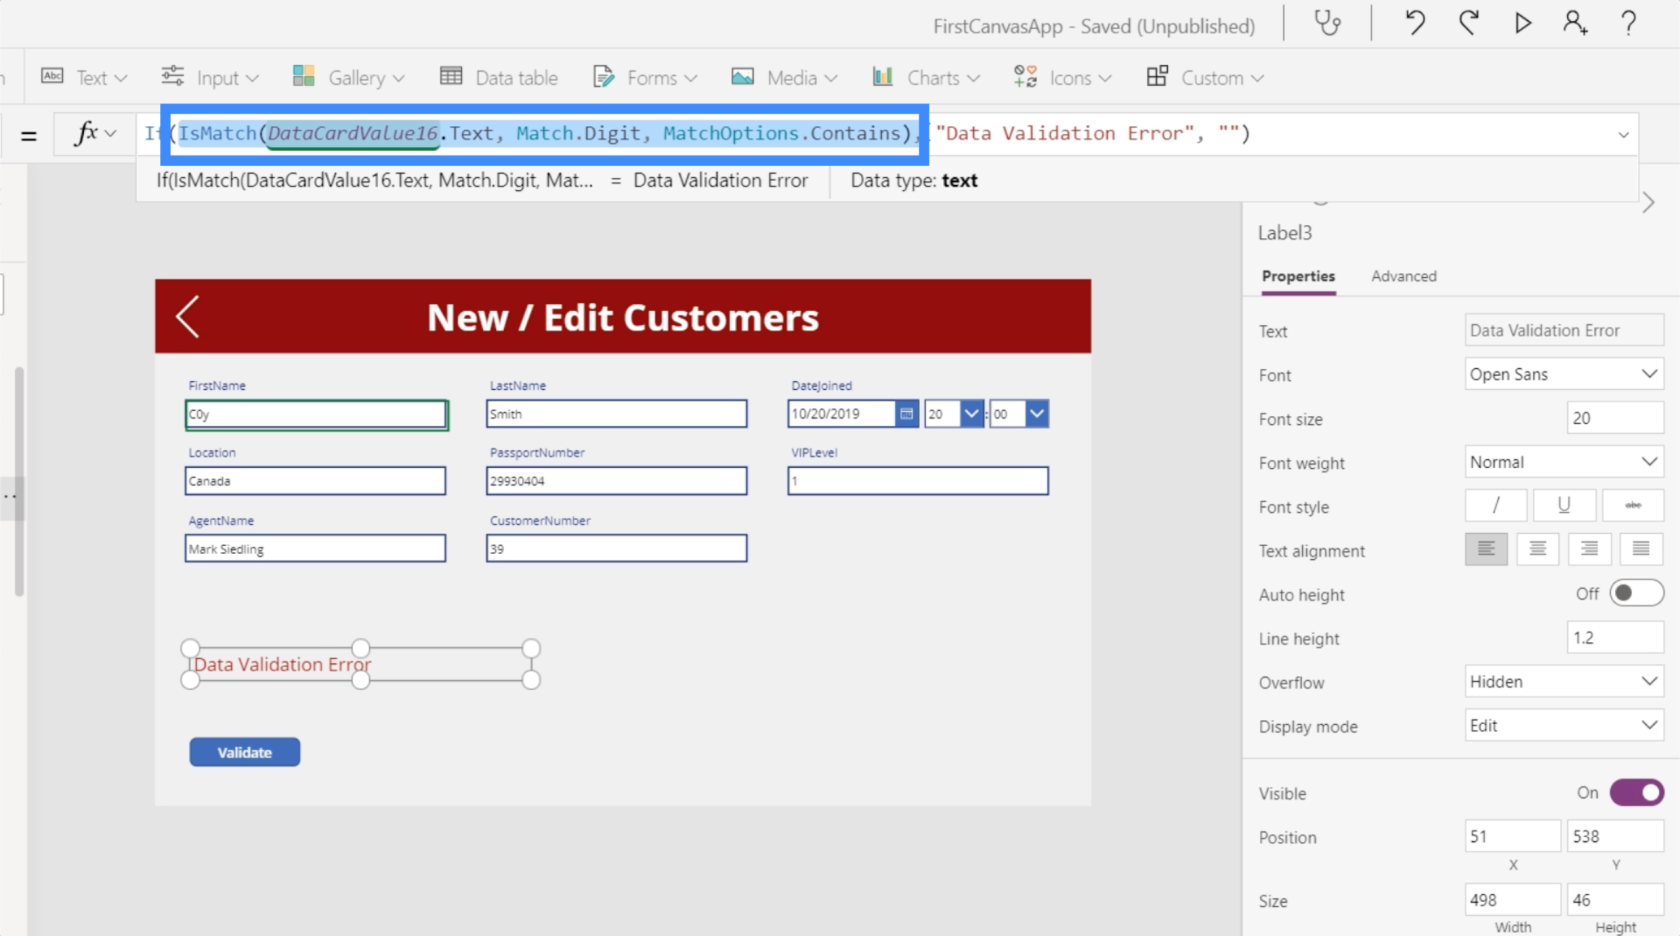Toggle the Visible switch off
Viewport: 1680px width, 936px height.
coord(1637,792)
